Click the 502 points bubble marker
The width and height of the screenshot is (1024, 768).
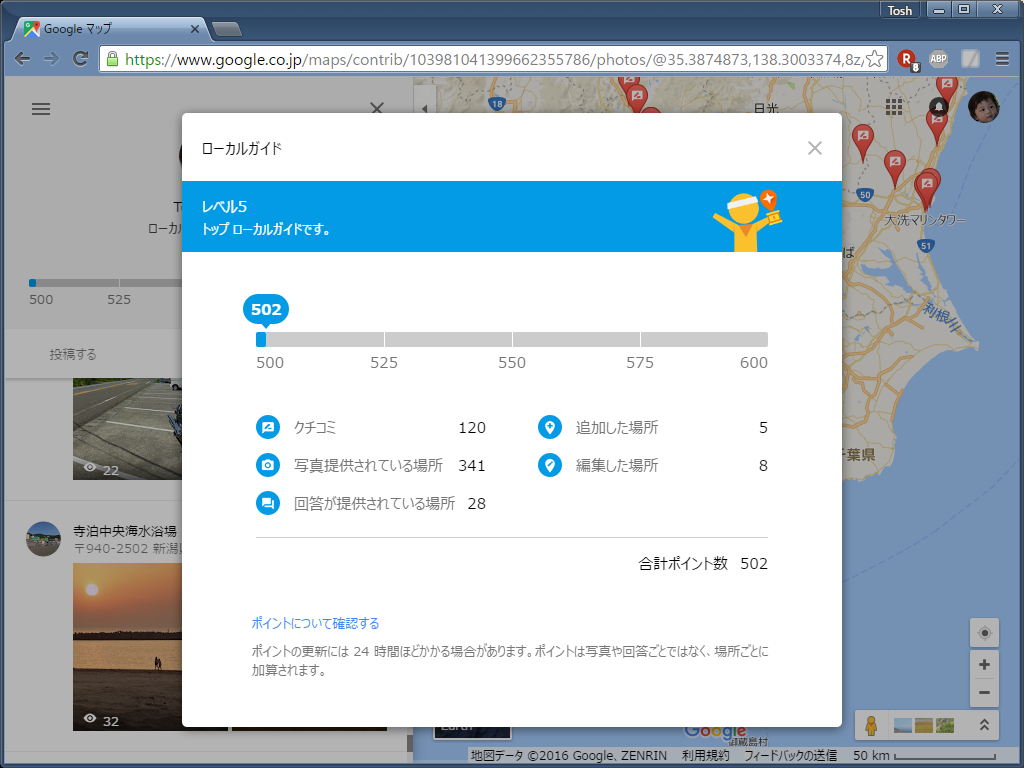tap(266, 310)
